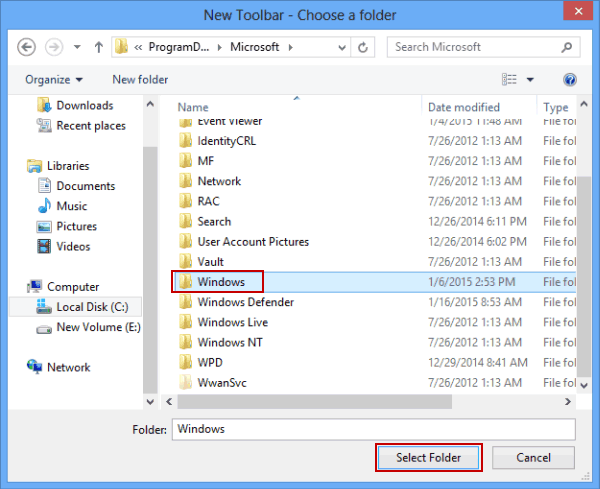Click the Vault folder icon

[x=186, y=261]
